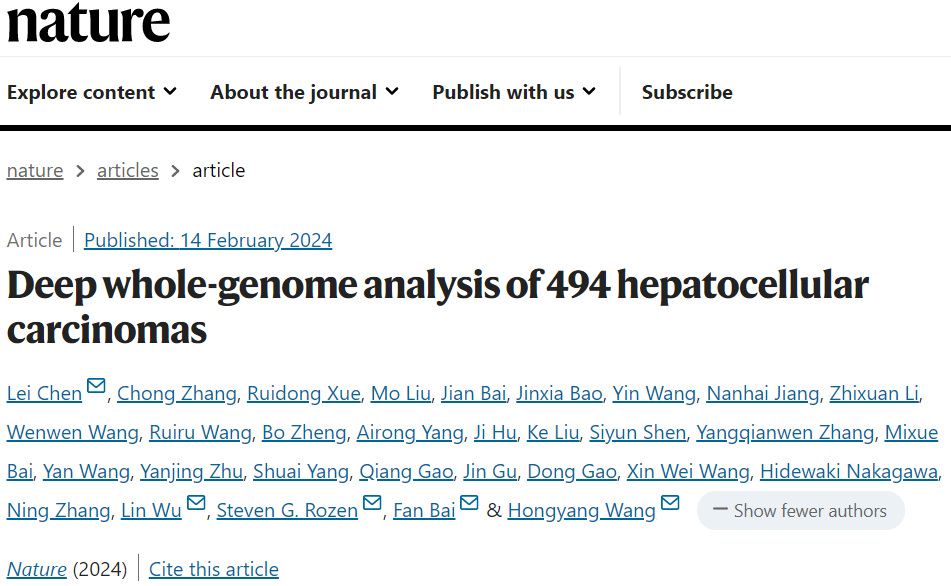Viewport: 951px width, 586px height.
Task: Click the mail icon next to Fan Bai
Action: coord(469,503)
